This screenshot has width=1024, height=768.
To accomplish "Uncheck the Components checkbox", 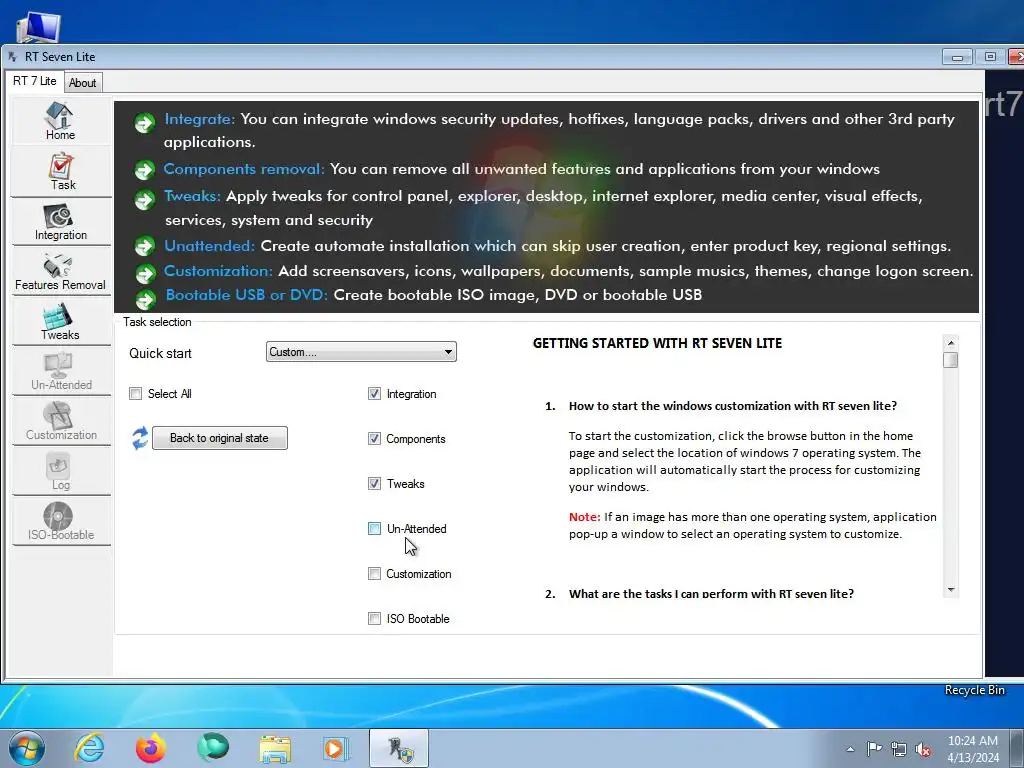I will pyautogui.click(x=374, y=439).
